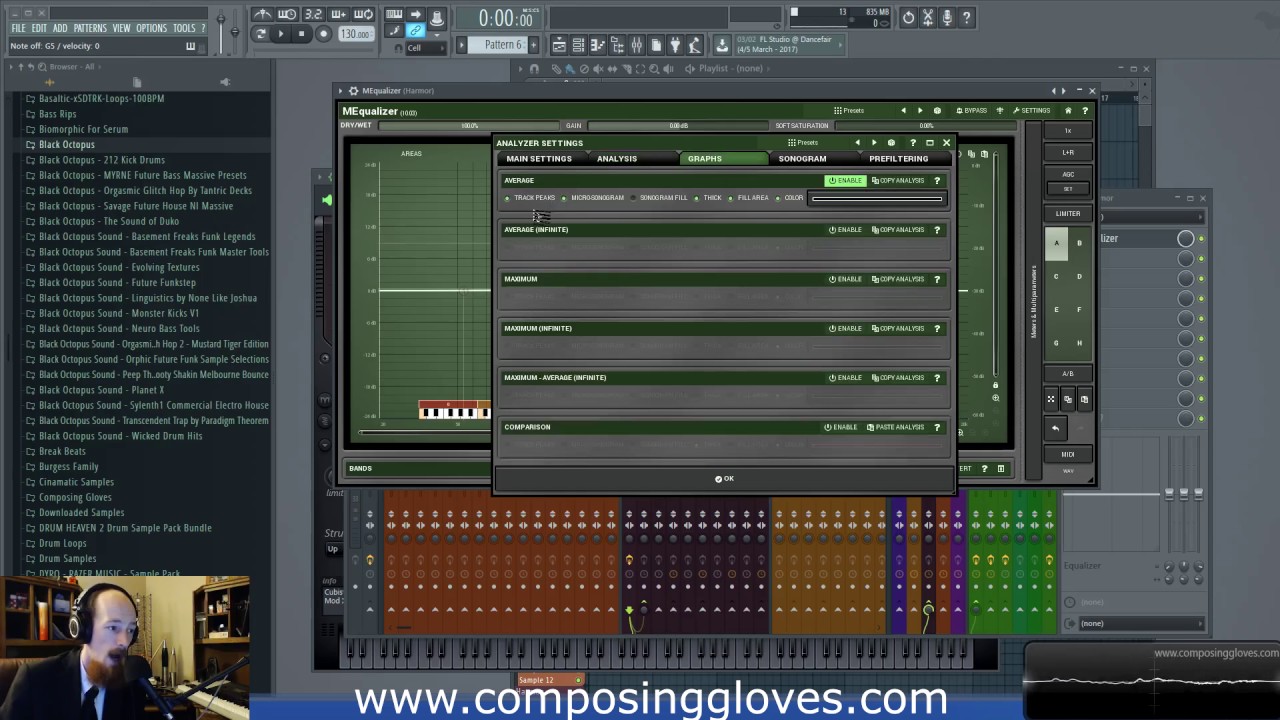Viewport: 1280px width, 720px height.
Task: Load next preset in Analyzer Settings
Action: pyautogui.click(x=874, y=143)
